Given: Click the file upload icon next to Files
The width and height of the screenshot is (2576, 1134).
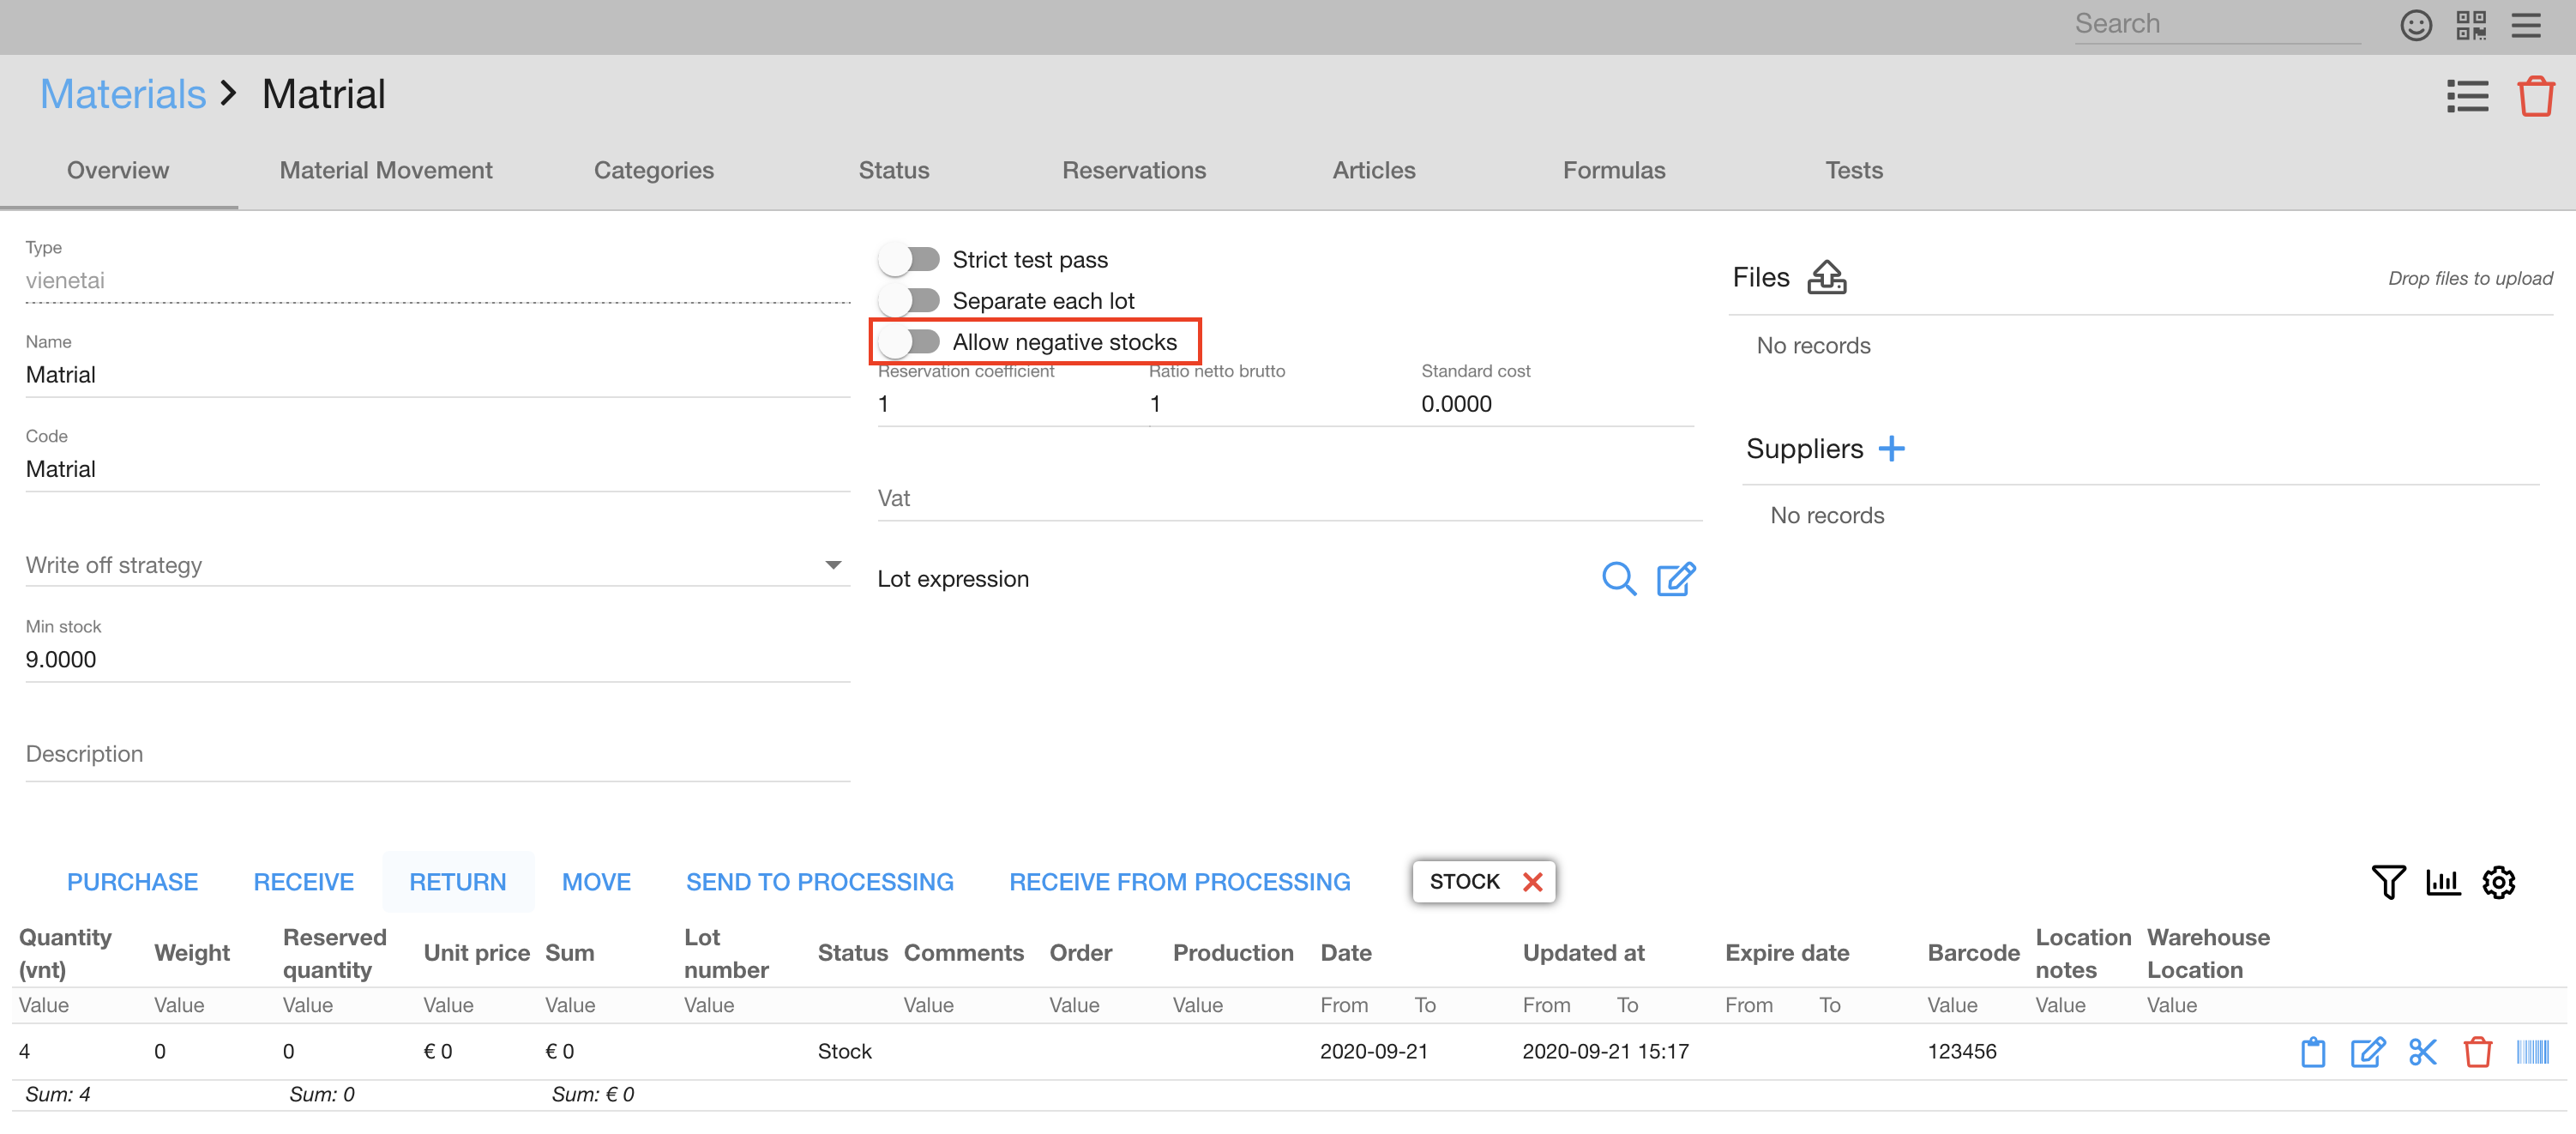Looking at the screenshot, I should coord(1826,277).
